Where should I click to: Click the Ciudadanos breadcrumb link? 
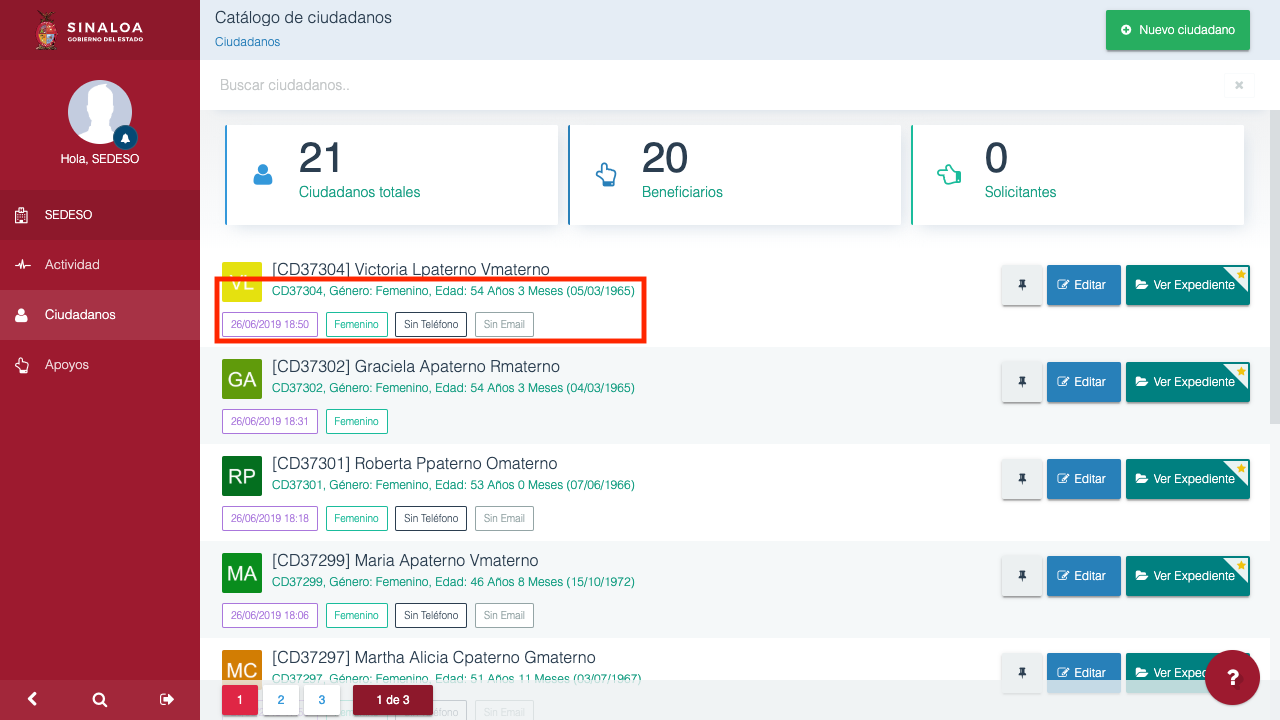point(247,42)
